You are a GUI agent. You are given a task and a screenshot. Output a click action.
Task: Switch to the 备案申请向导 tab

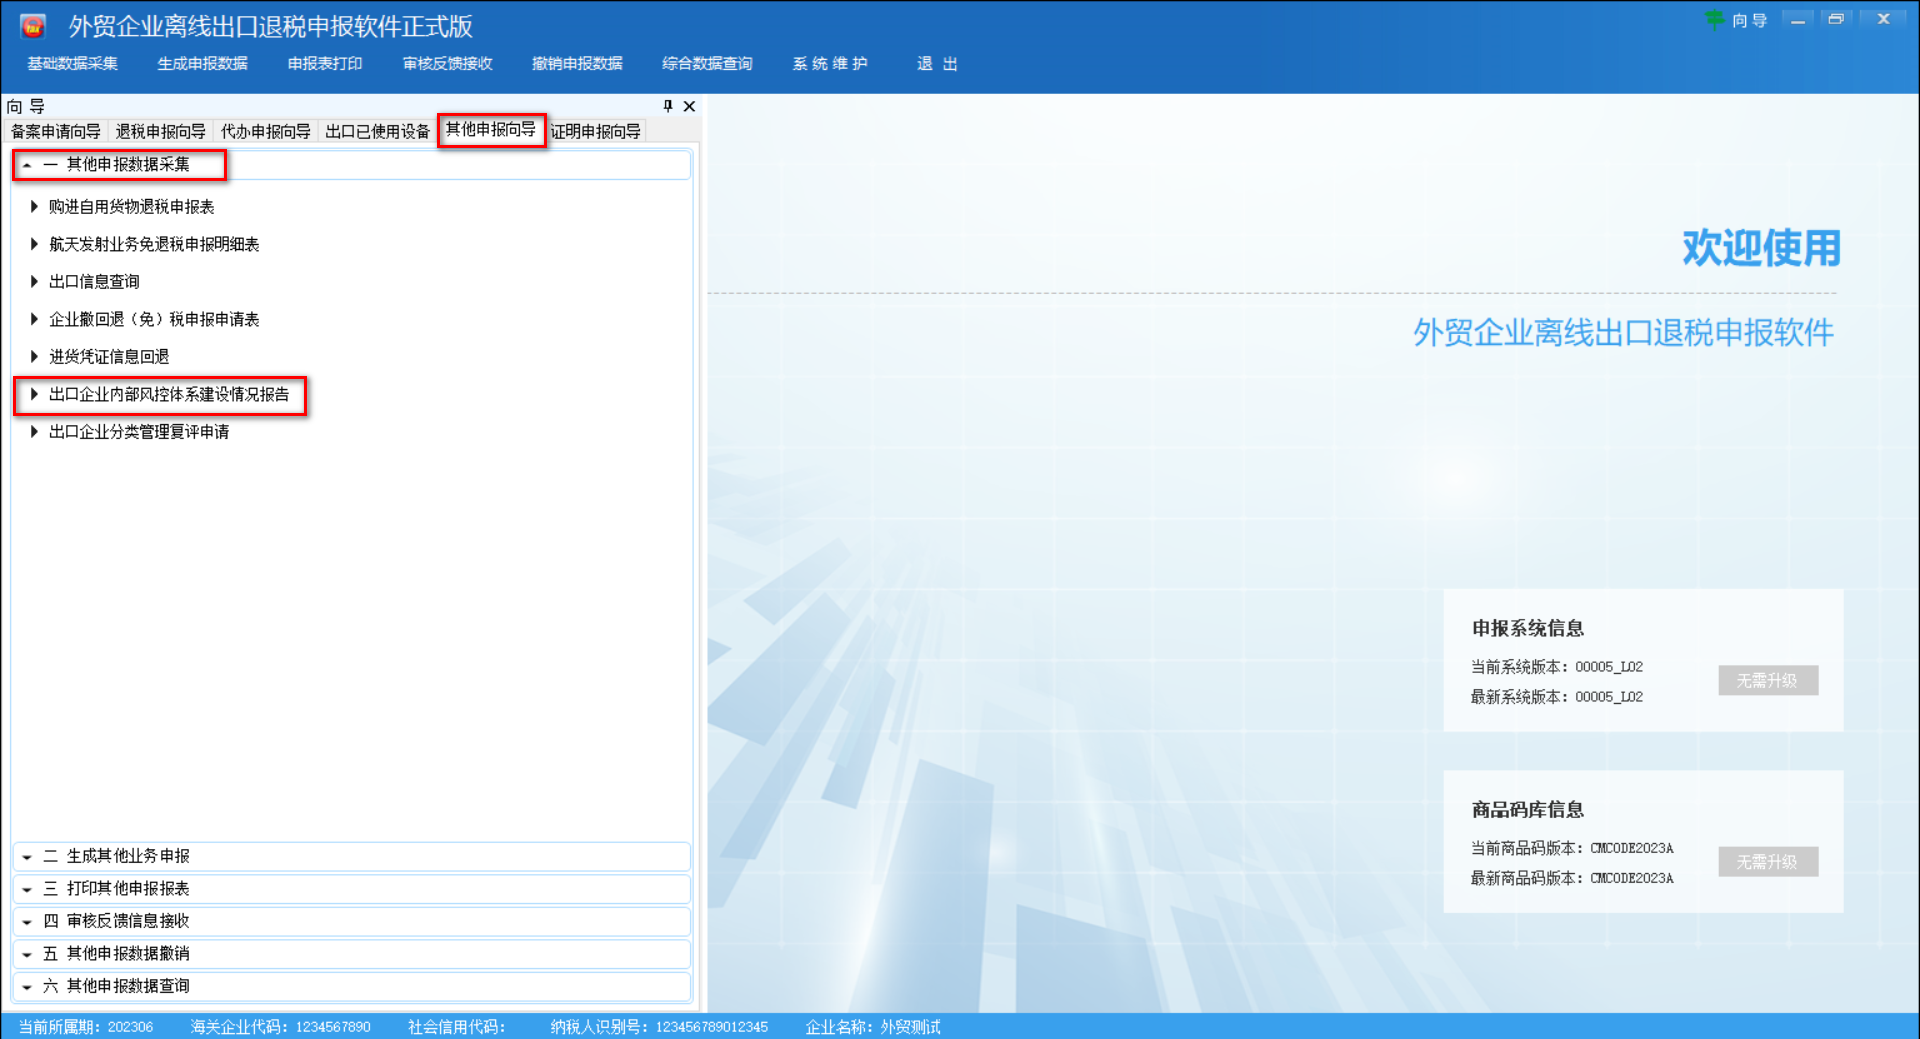[54, 130]
